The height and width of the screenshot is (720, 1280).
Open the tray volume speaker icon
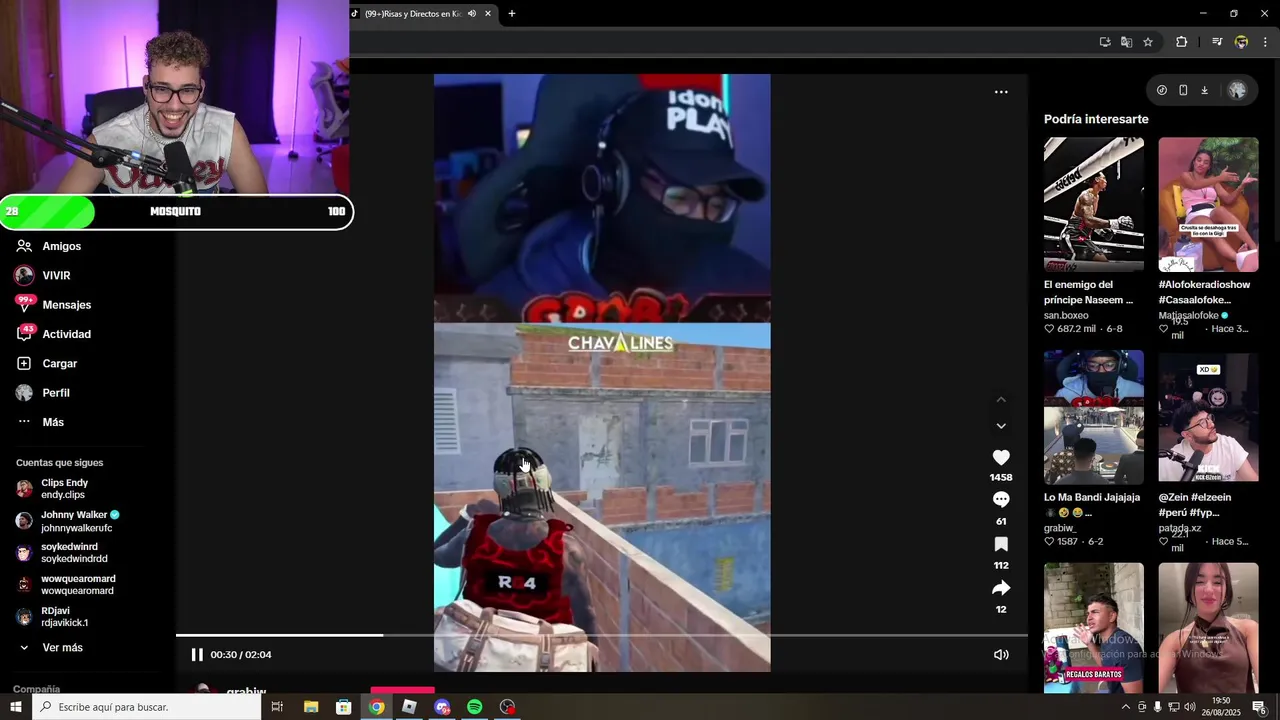pos(1190,707)
